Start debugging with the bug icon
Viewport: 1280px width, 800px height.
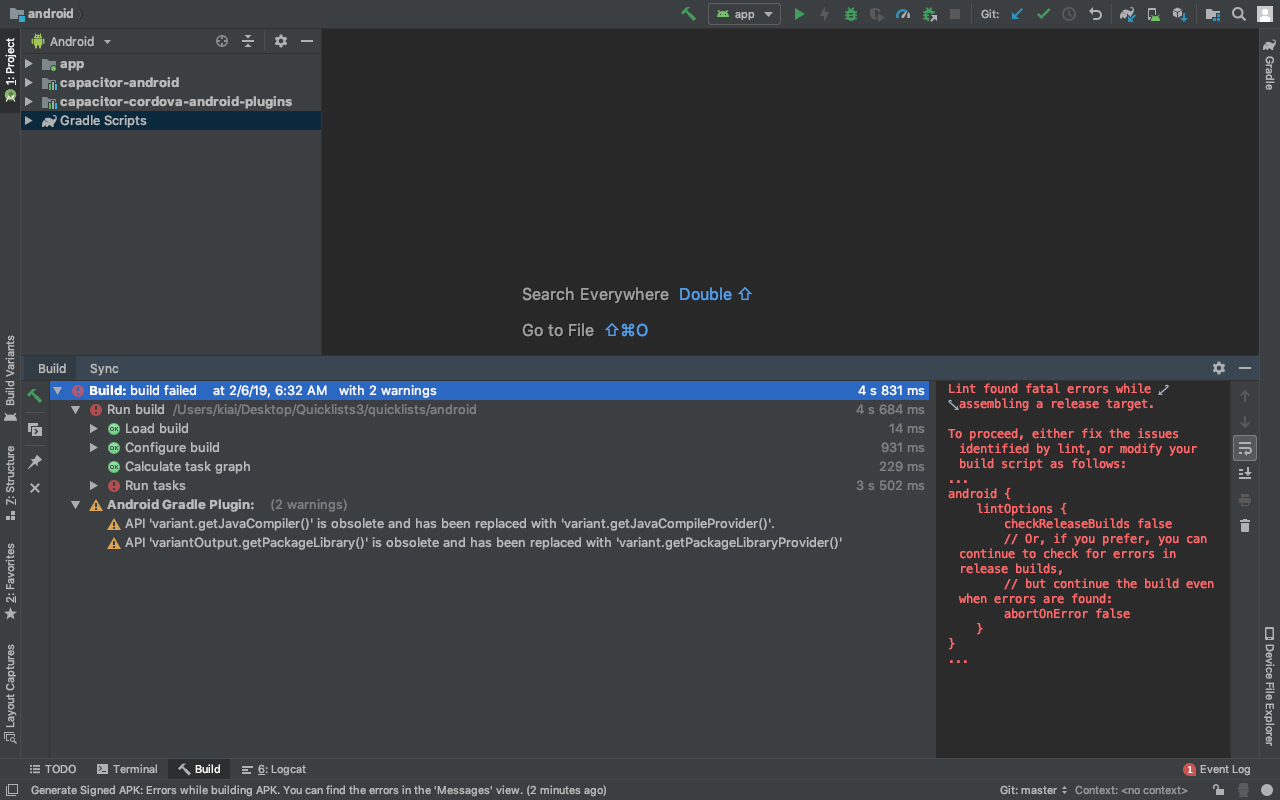coord(850,14)
